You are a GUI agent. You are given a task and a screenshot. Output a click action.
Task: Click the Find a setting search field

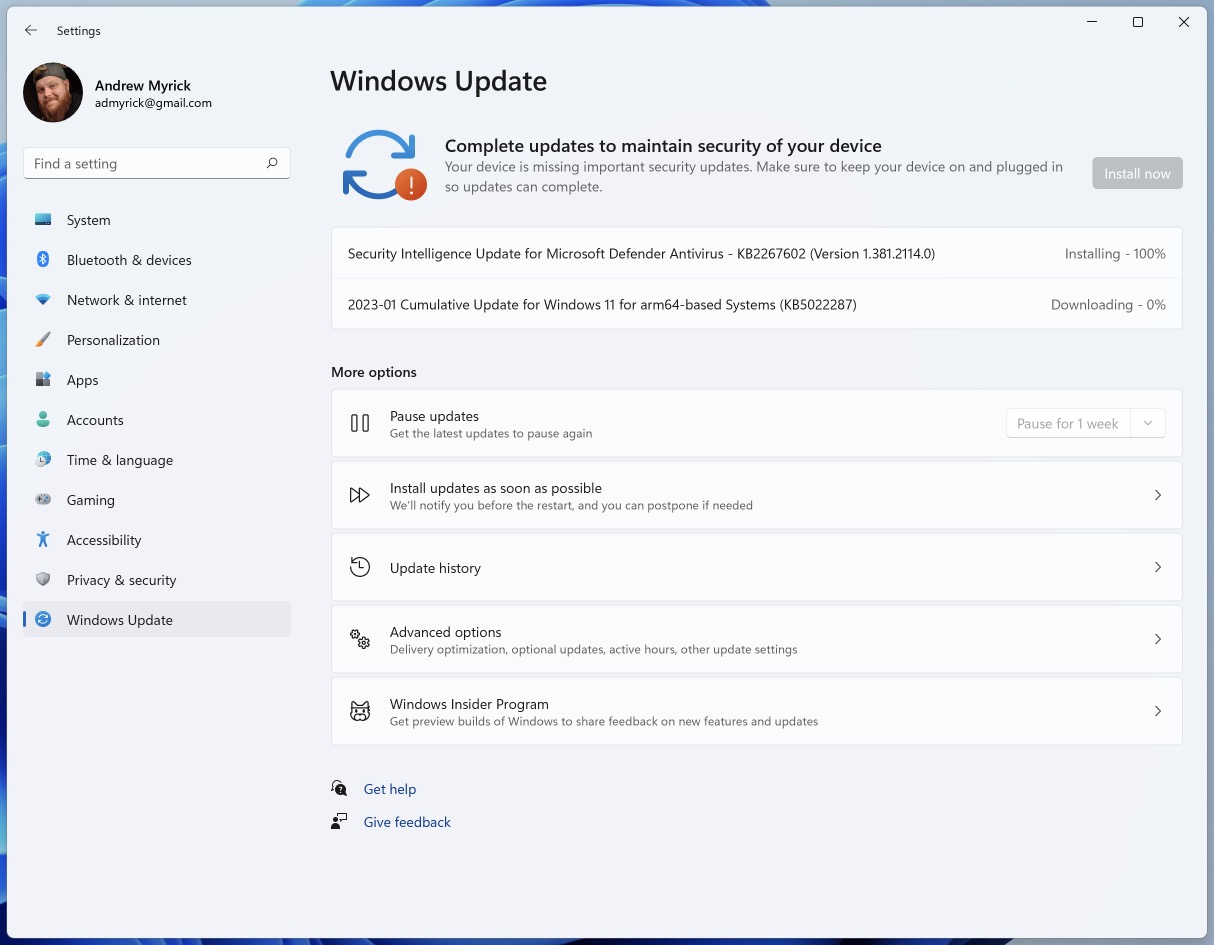coord(157,163)
